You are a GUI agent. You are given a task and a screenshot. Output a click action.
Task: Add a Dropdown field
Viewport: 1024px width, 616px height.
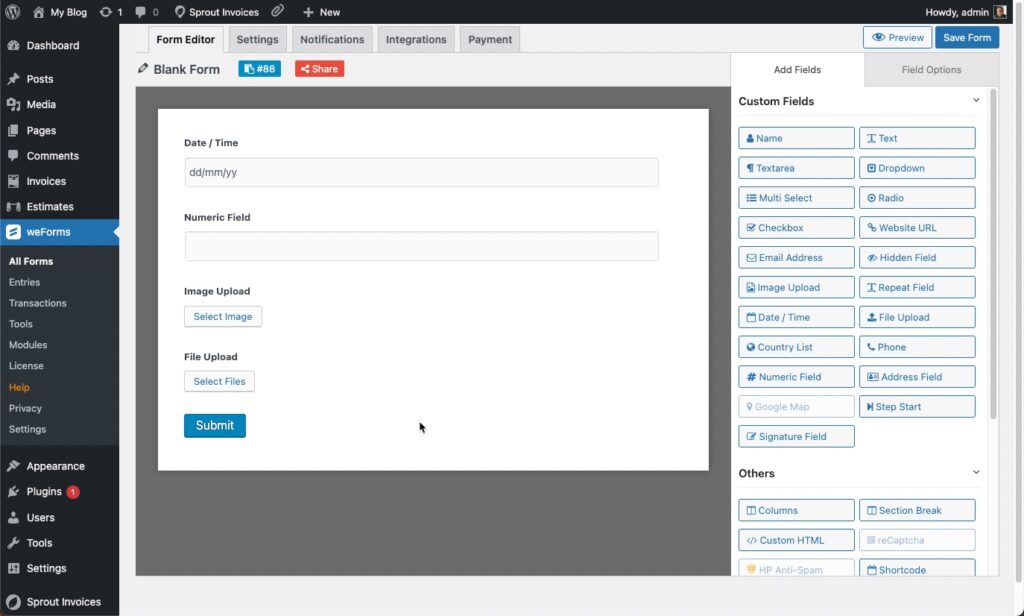coord(916,167)
